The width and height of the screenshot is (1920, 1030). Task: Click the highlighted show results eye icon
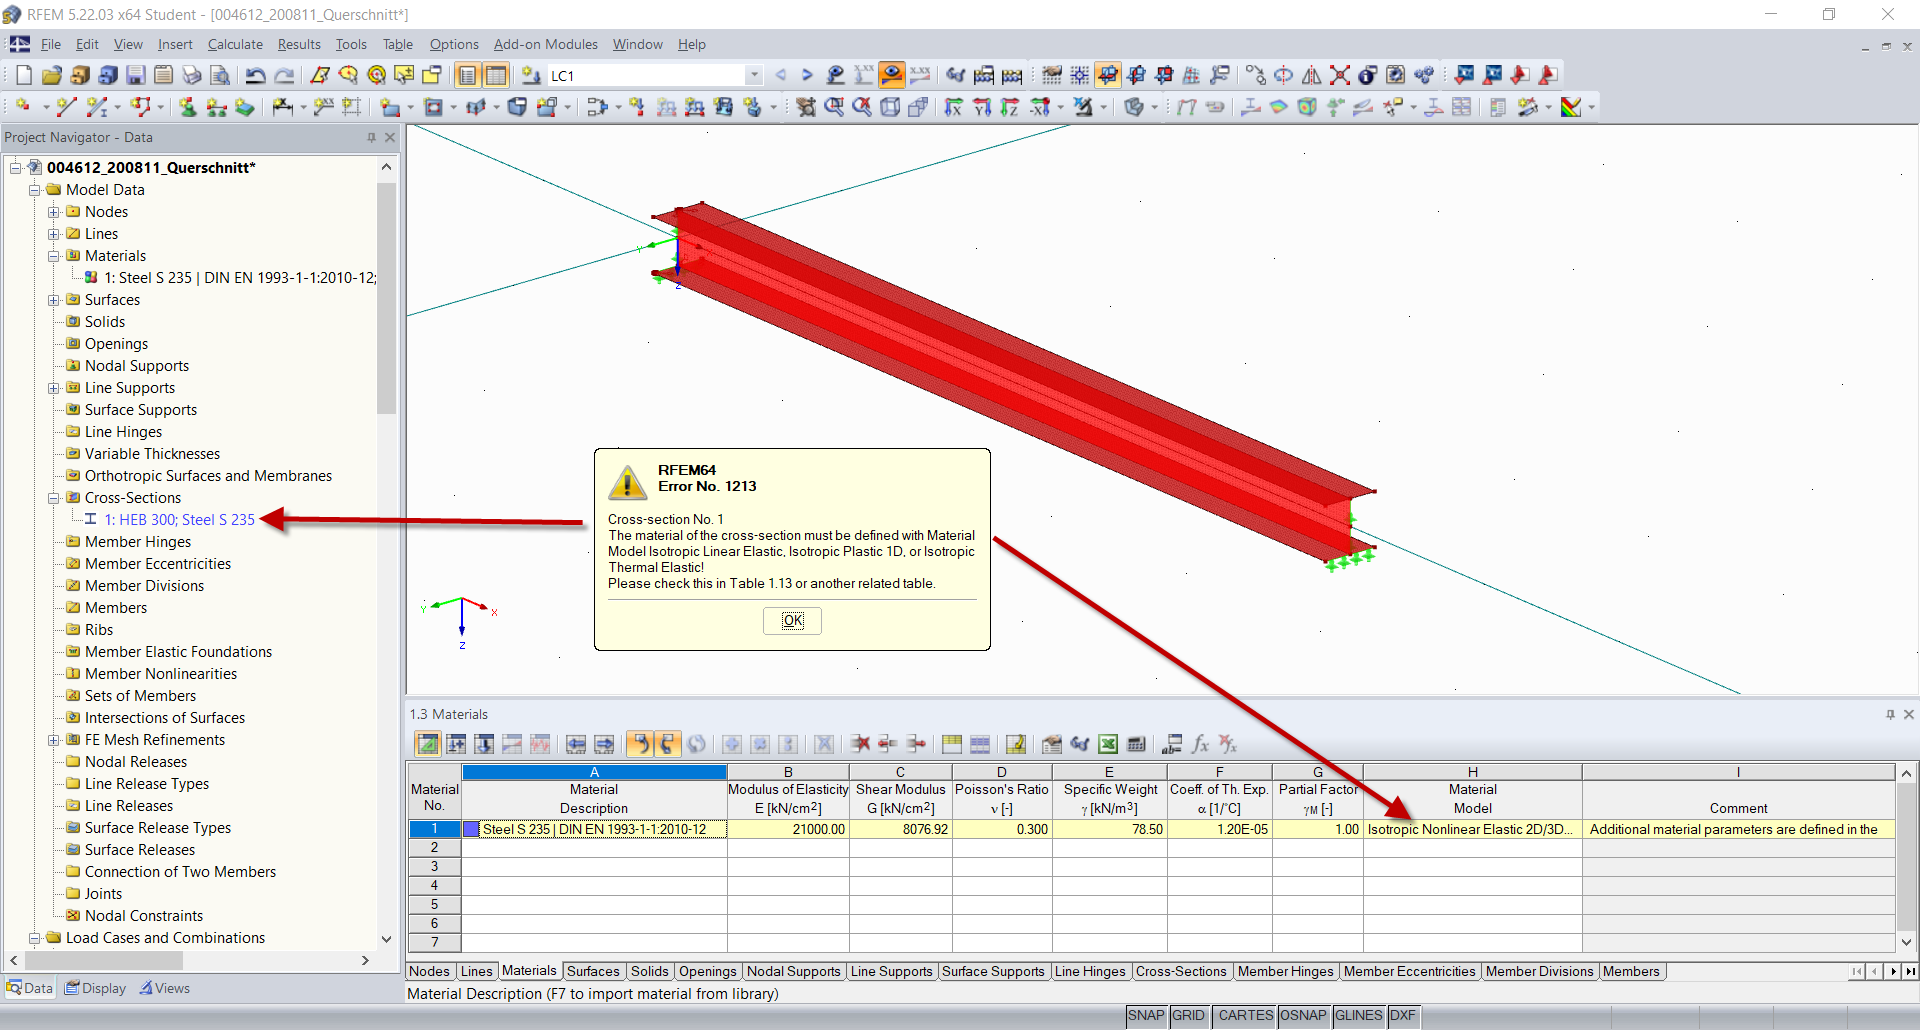[x=892, y=75]
